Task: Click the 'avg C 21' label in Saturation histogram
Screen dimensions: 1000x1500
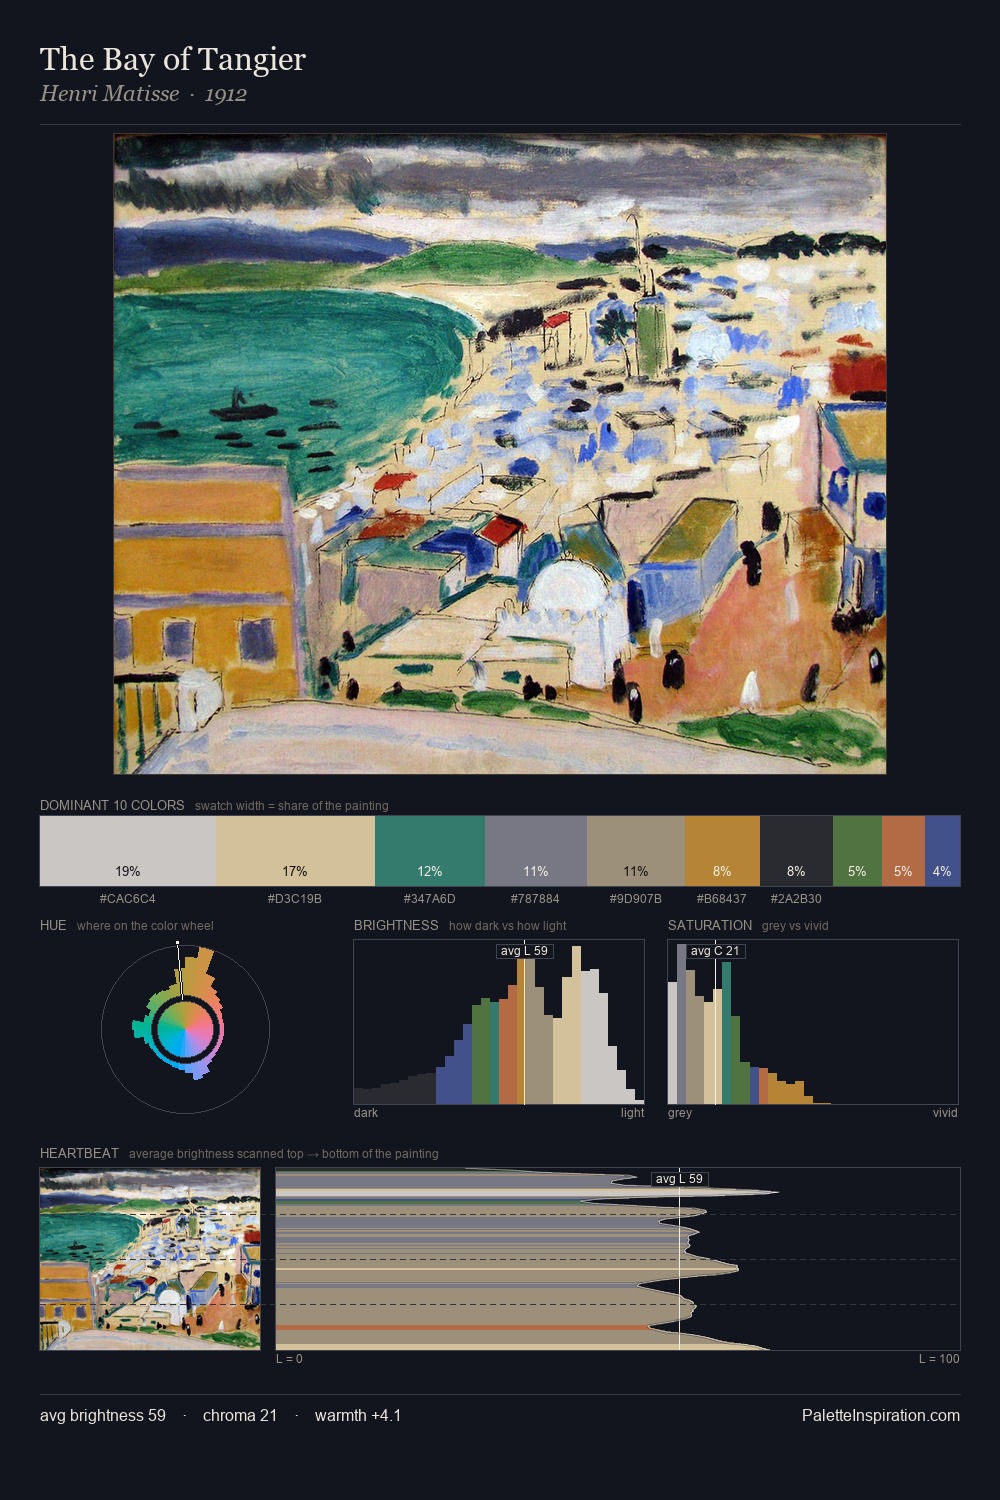Action: click(x=715, y=951)
